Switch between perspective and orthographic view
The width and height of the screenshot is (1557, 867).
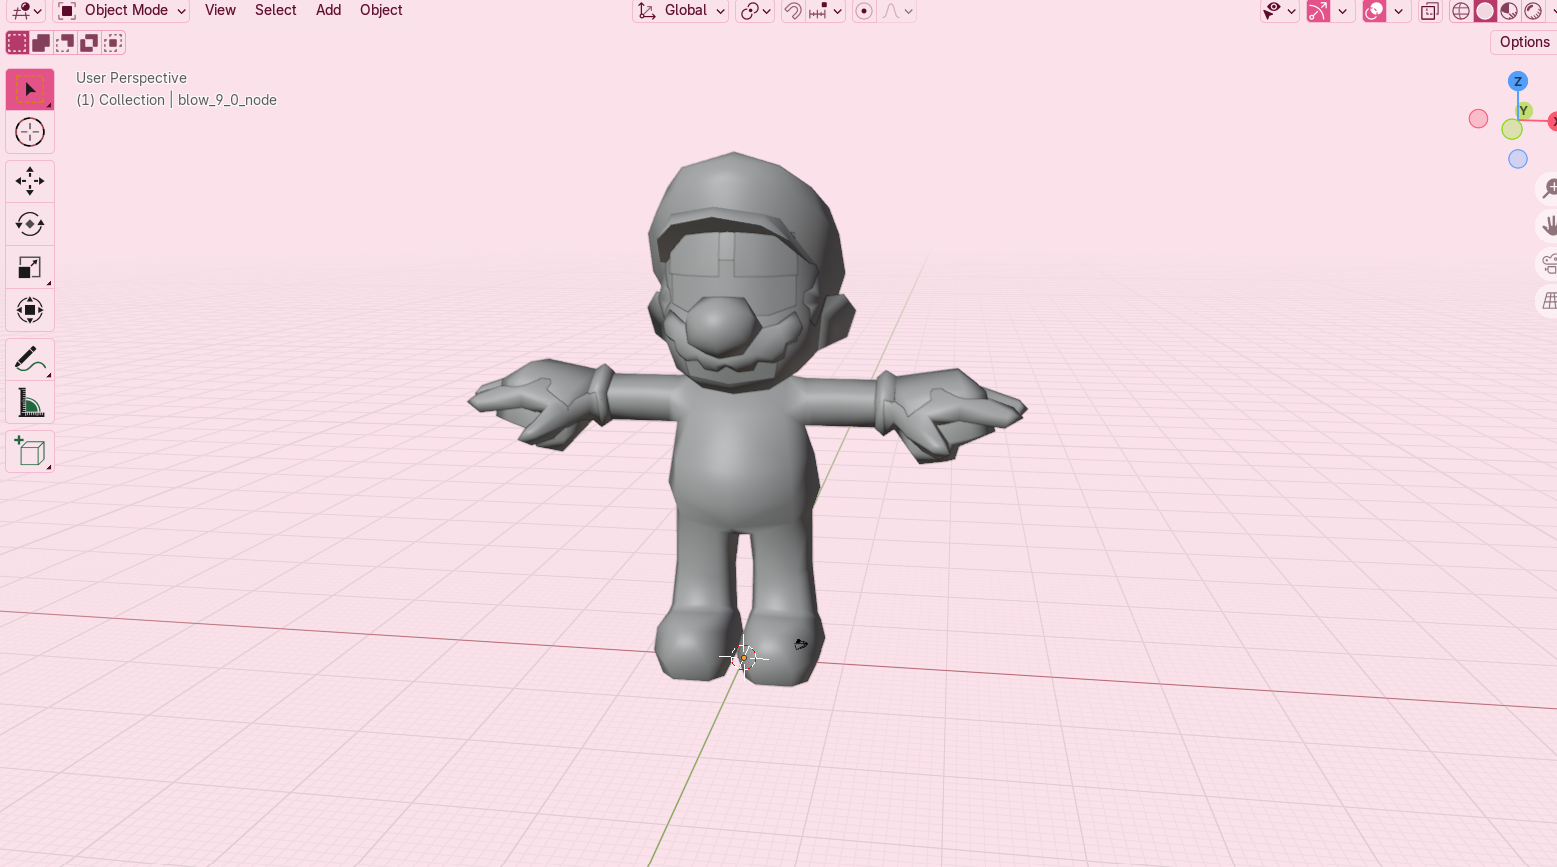click(1548, 301)
